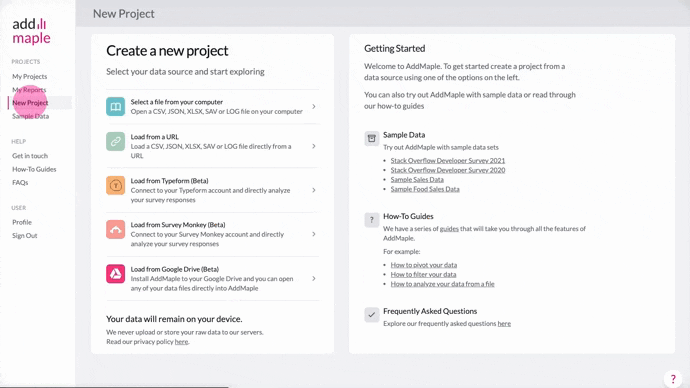This screenshot has width=690, height=388.
Task: Open the Sample Food Sales Data link
Action: click(425, 189)
